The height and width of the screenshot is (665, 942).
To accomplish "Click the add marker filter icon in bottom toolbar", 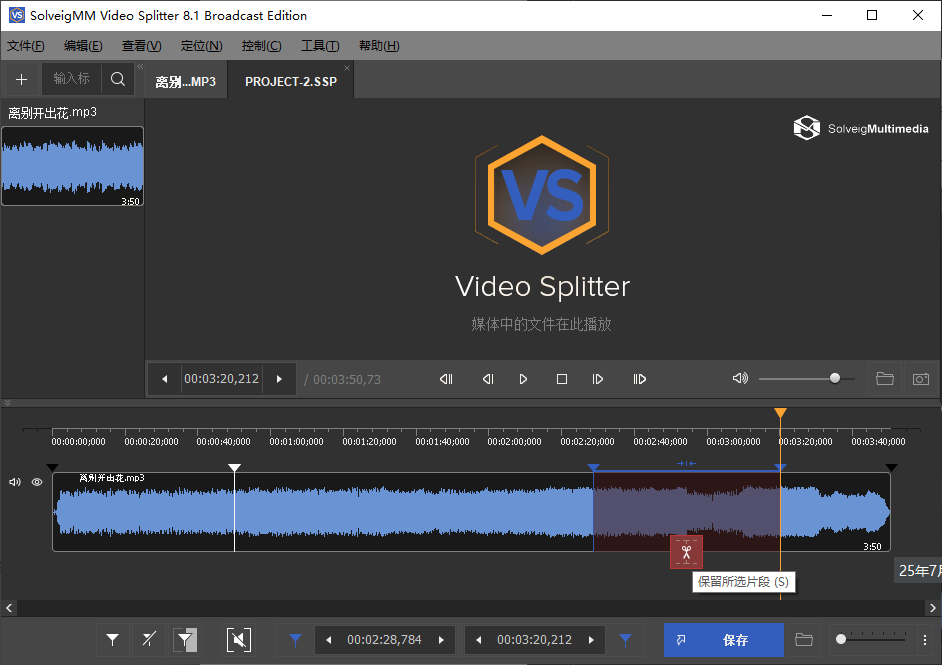I will [113, 640].
